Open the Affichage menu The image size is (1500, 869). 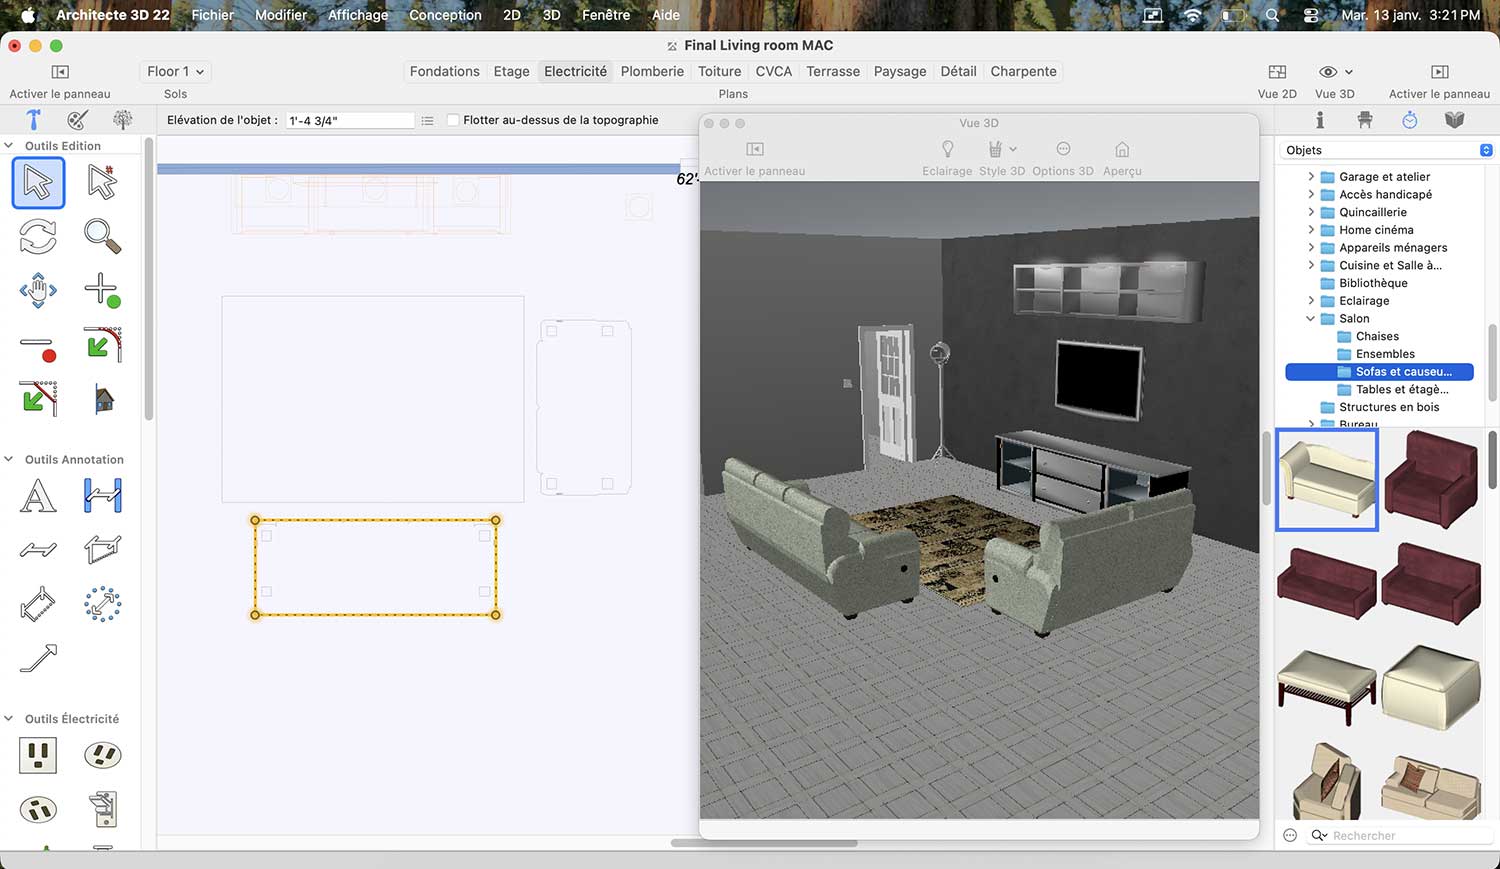(358, 15)
